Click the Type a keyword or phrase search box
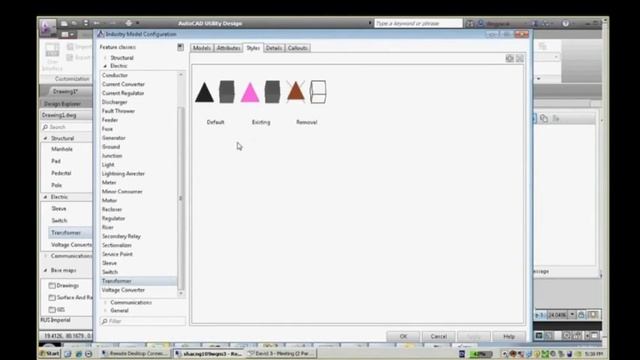640x360 pixels. point(418,23)
